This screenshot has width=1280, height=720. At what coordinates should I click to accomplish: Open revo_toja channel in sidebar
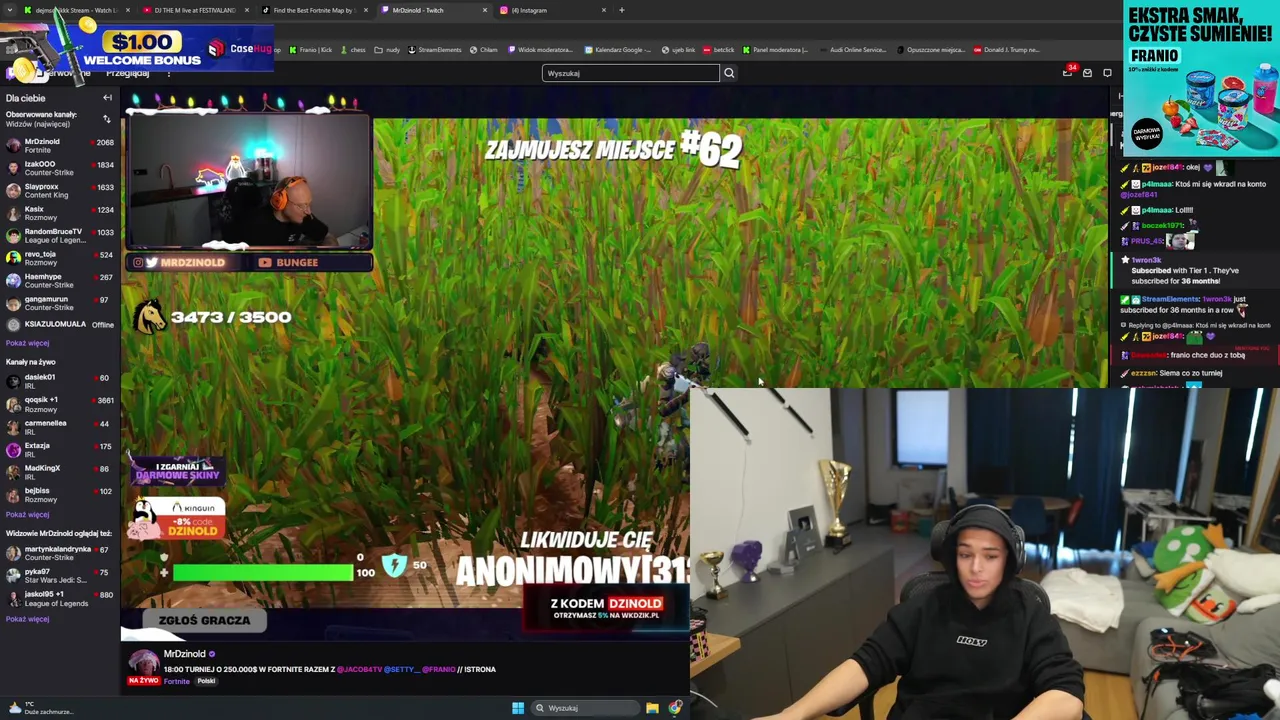(x=59, y=258)
